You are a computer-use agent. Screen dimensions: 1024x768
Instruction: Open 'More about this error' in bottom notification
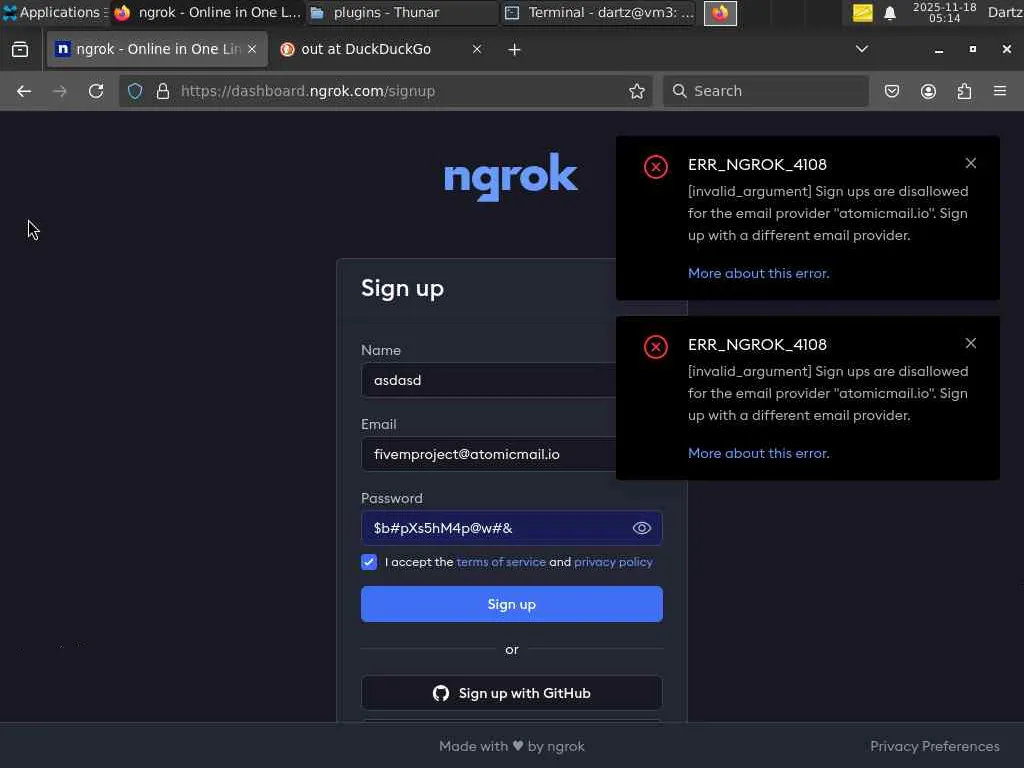click(759, 453)
